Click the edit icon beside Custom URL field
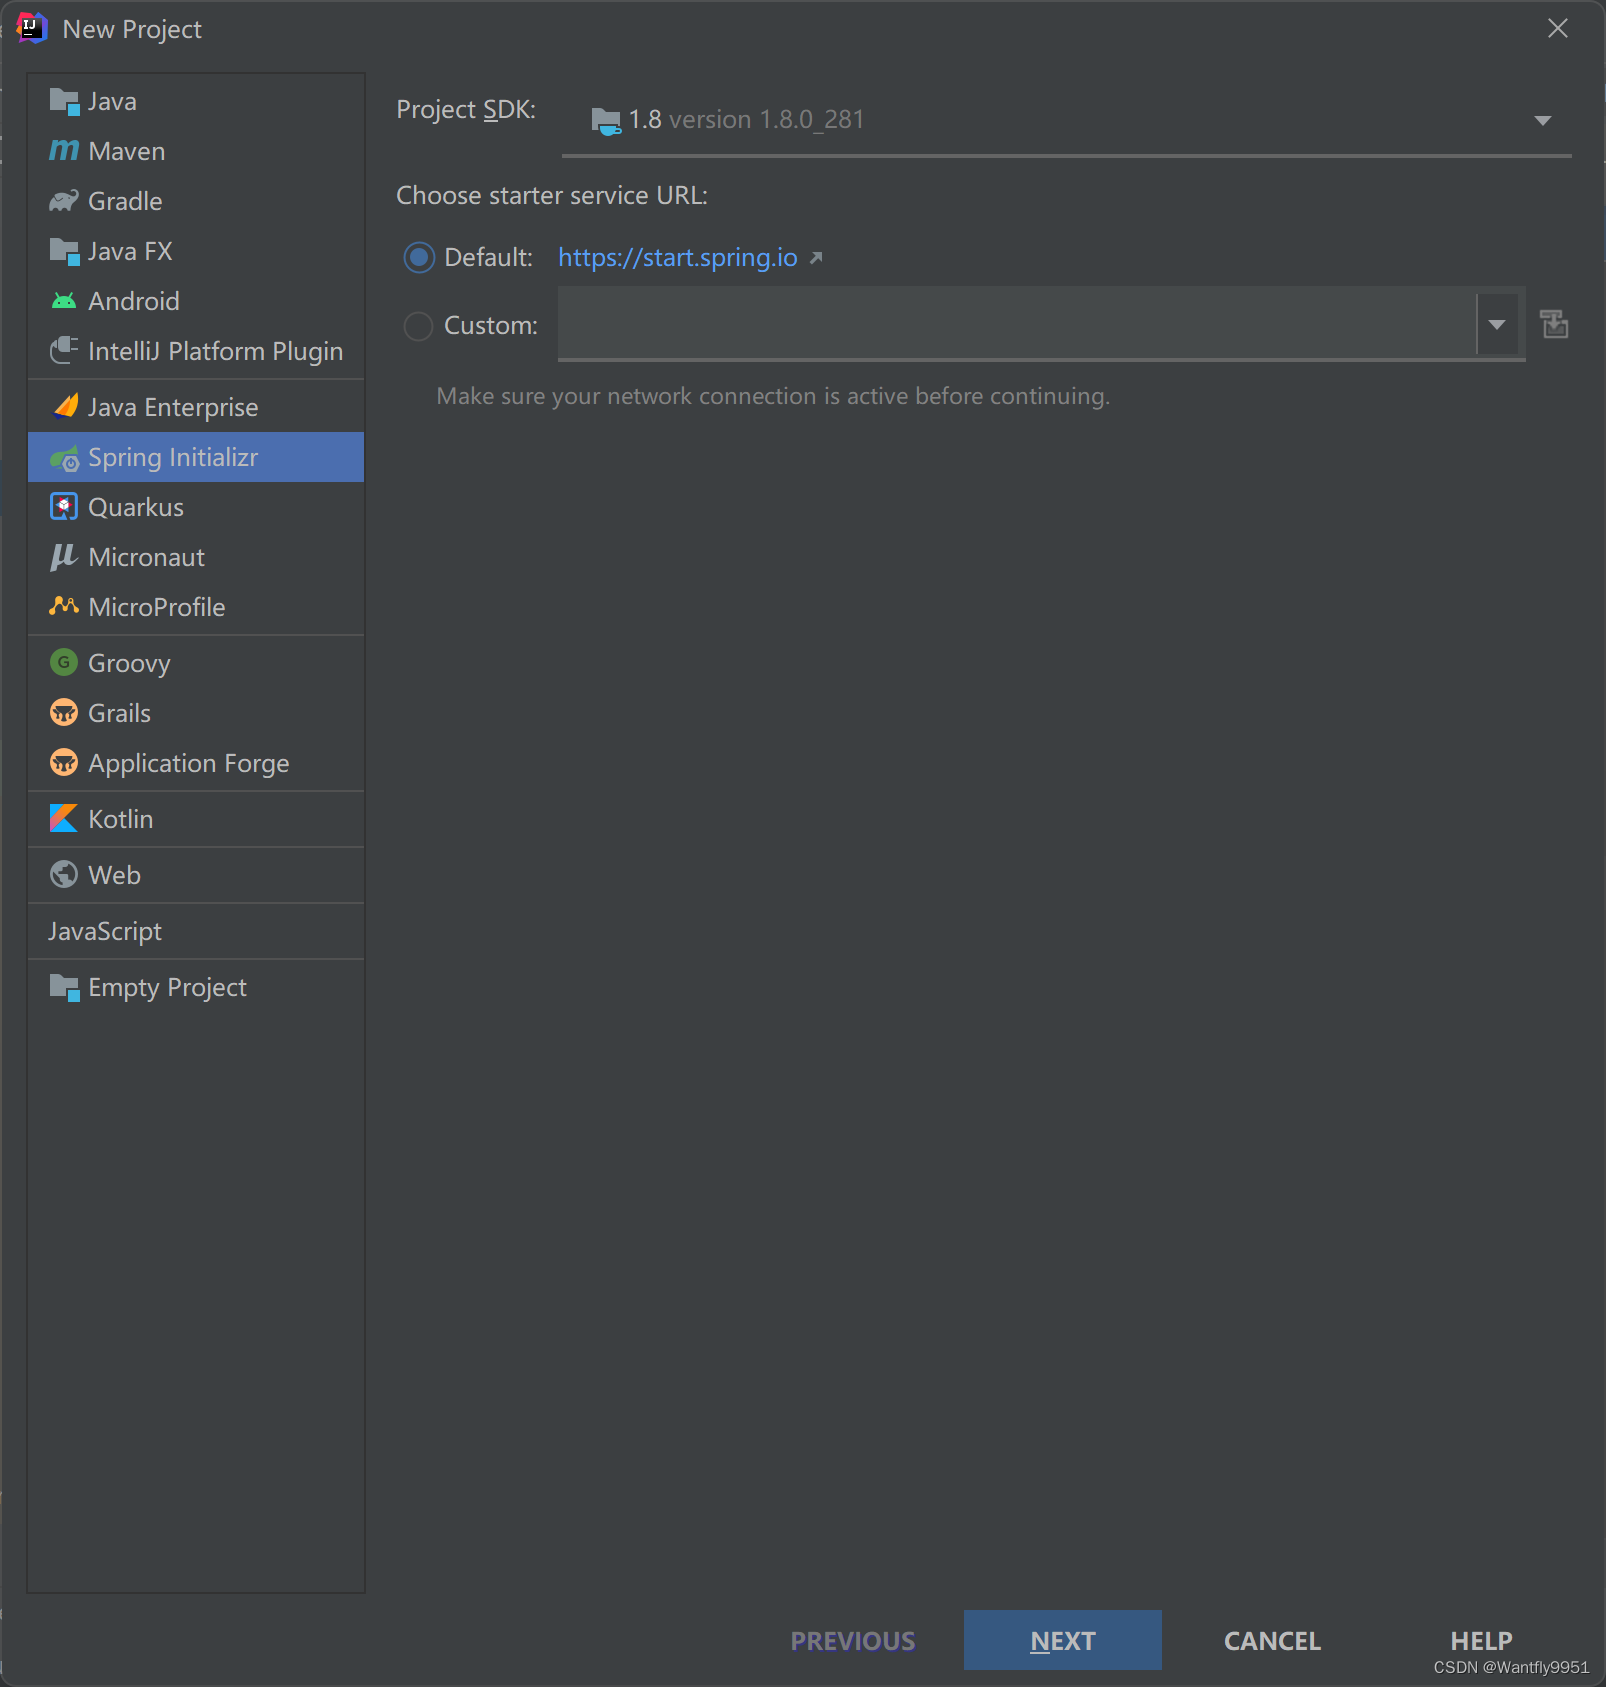 [1554, 324]
